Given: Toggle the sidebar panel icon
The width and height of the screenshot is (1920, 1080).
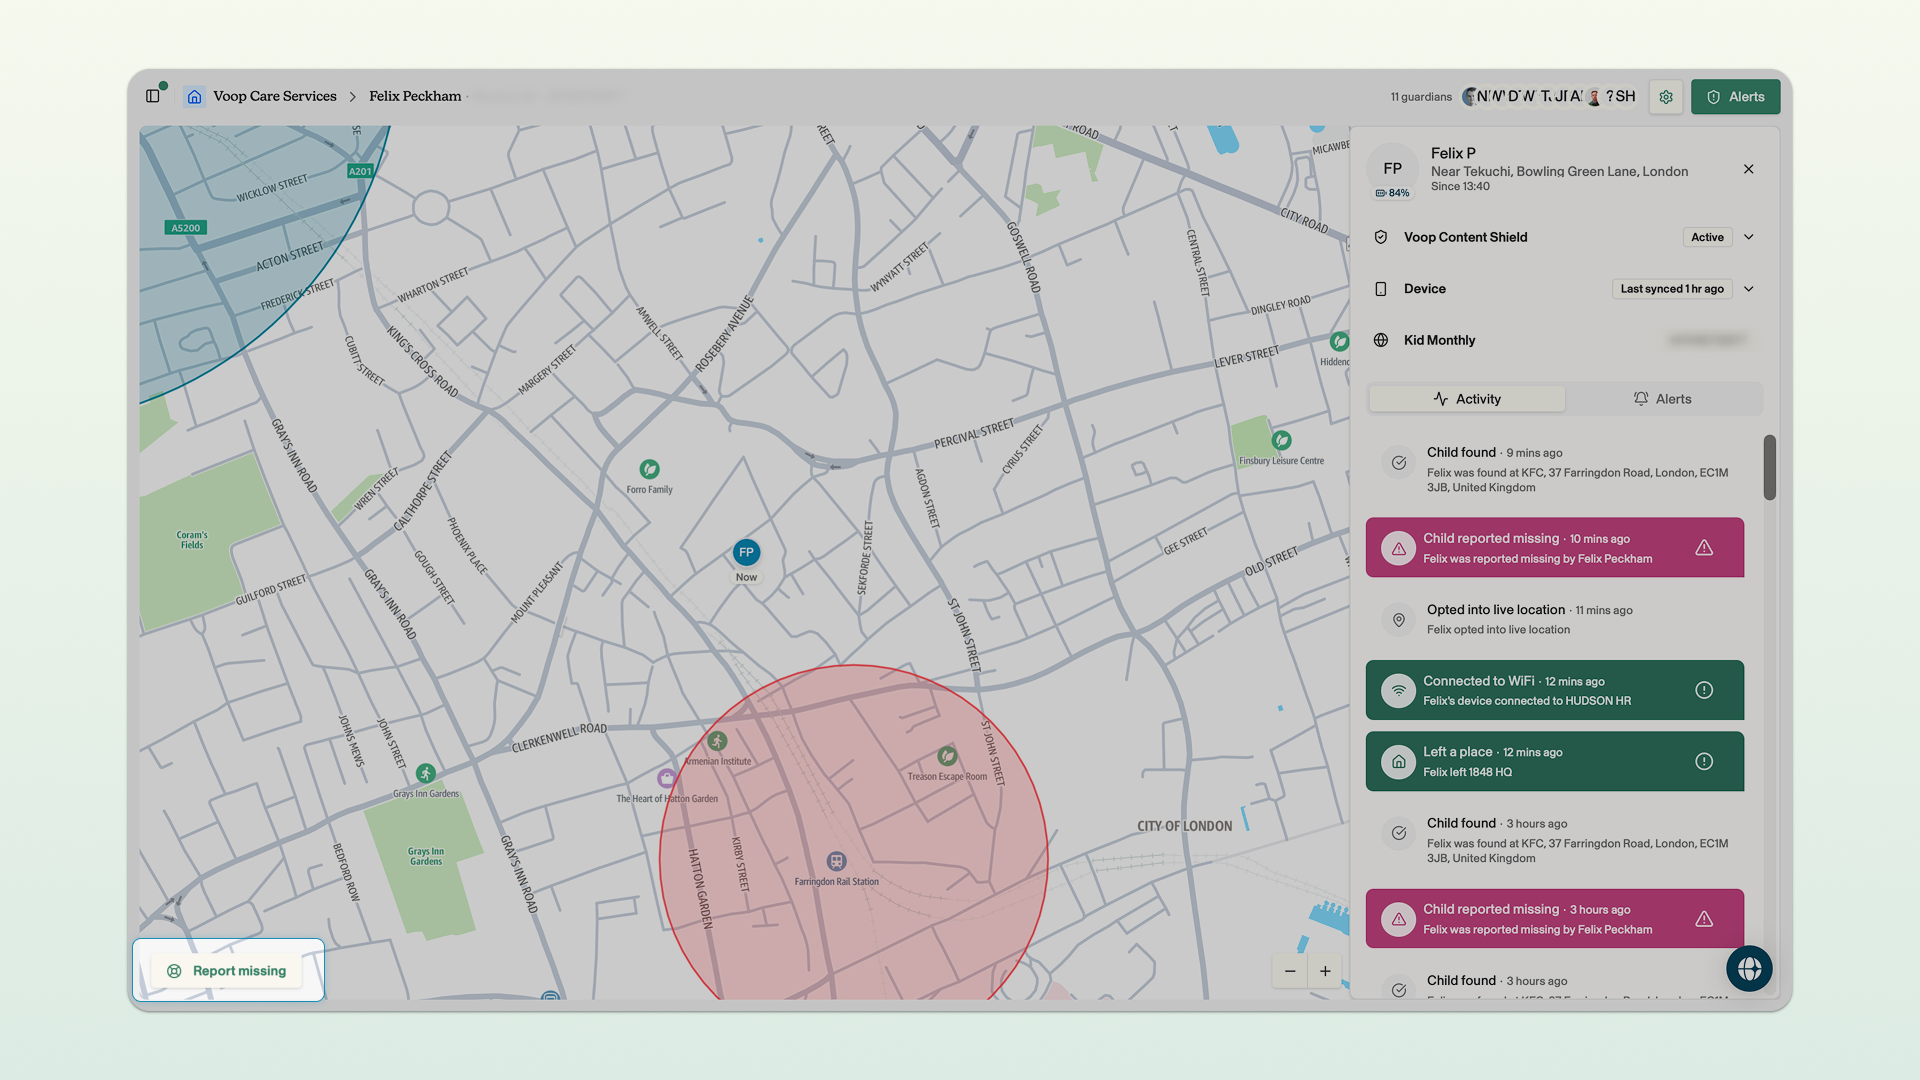Looking at the screenshot, I should click(153, 96).
